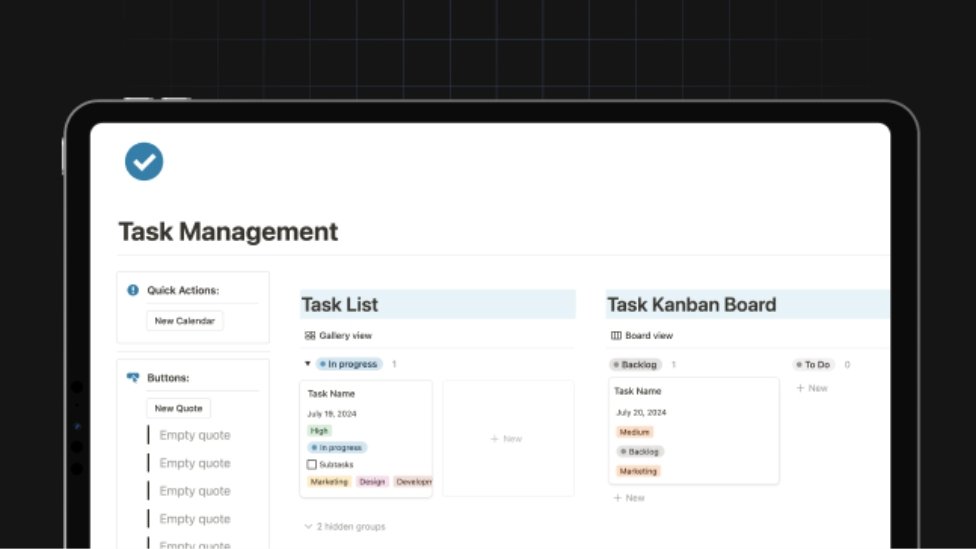Expand the 2 hidden groups row
The height and width of the screenshot is (549, 976).
345,527
